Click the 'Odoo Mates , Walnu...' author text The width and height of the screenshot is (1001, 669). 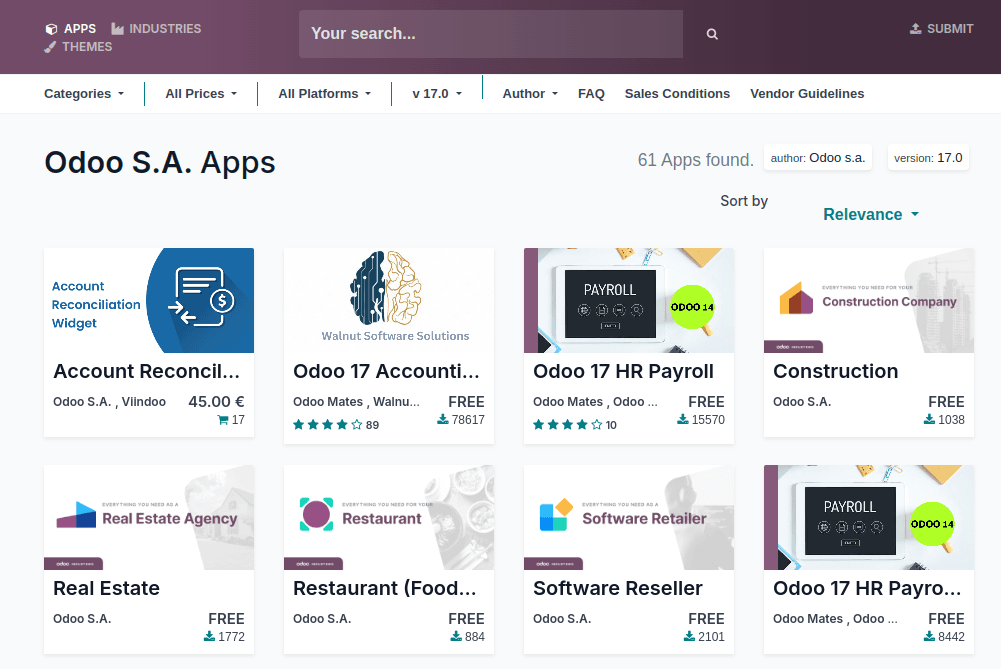point(356,402)
